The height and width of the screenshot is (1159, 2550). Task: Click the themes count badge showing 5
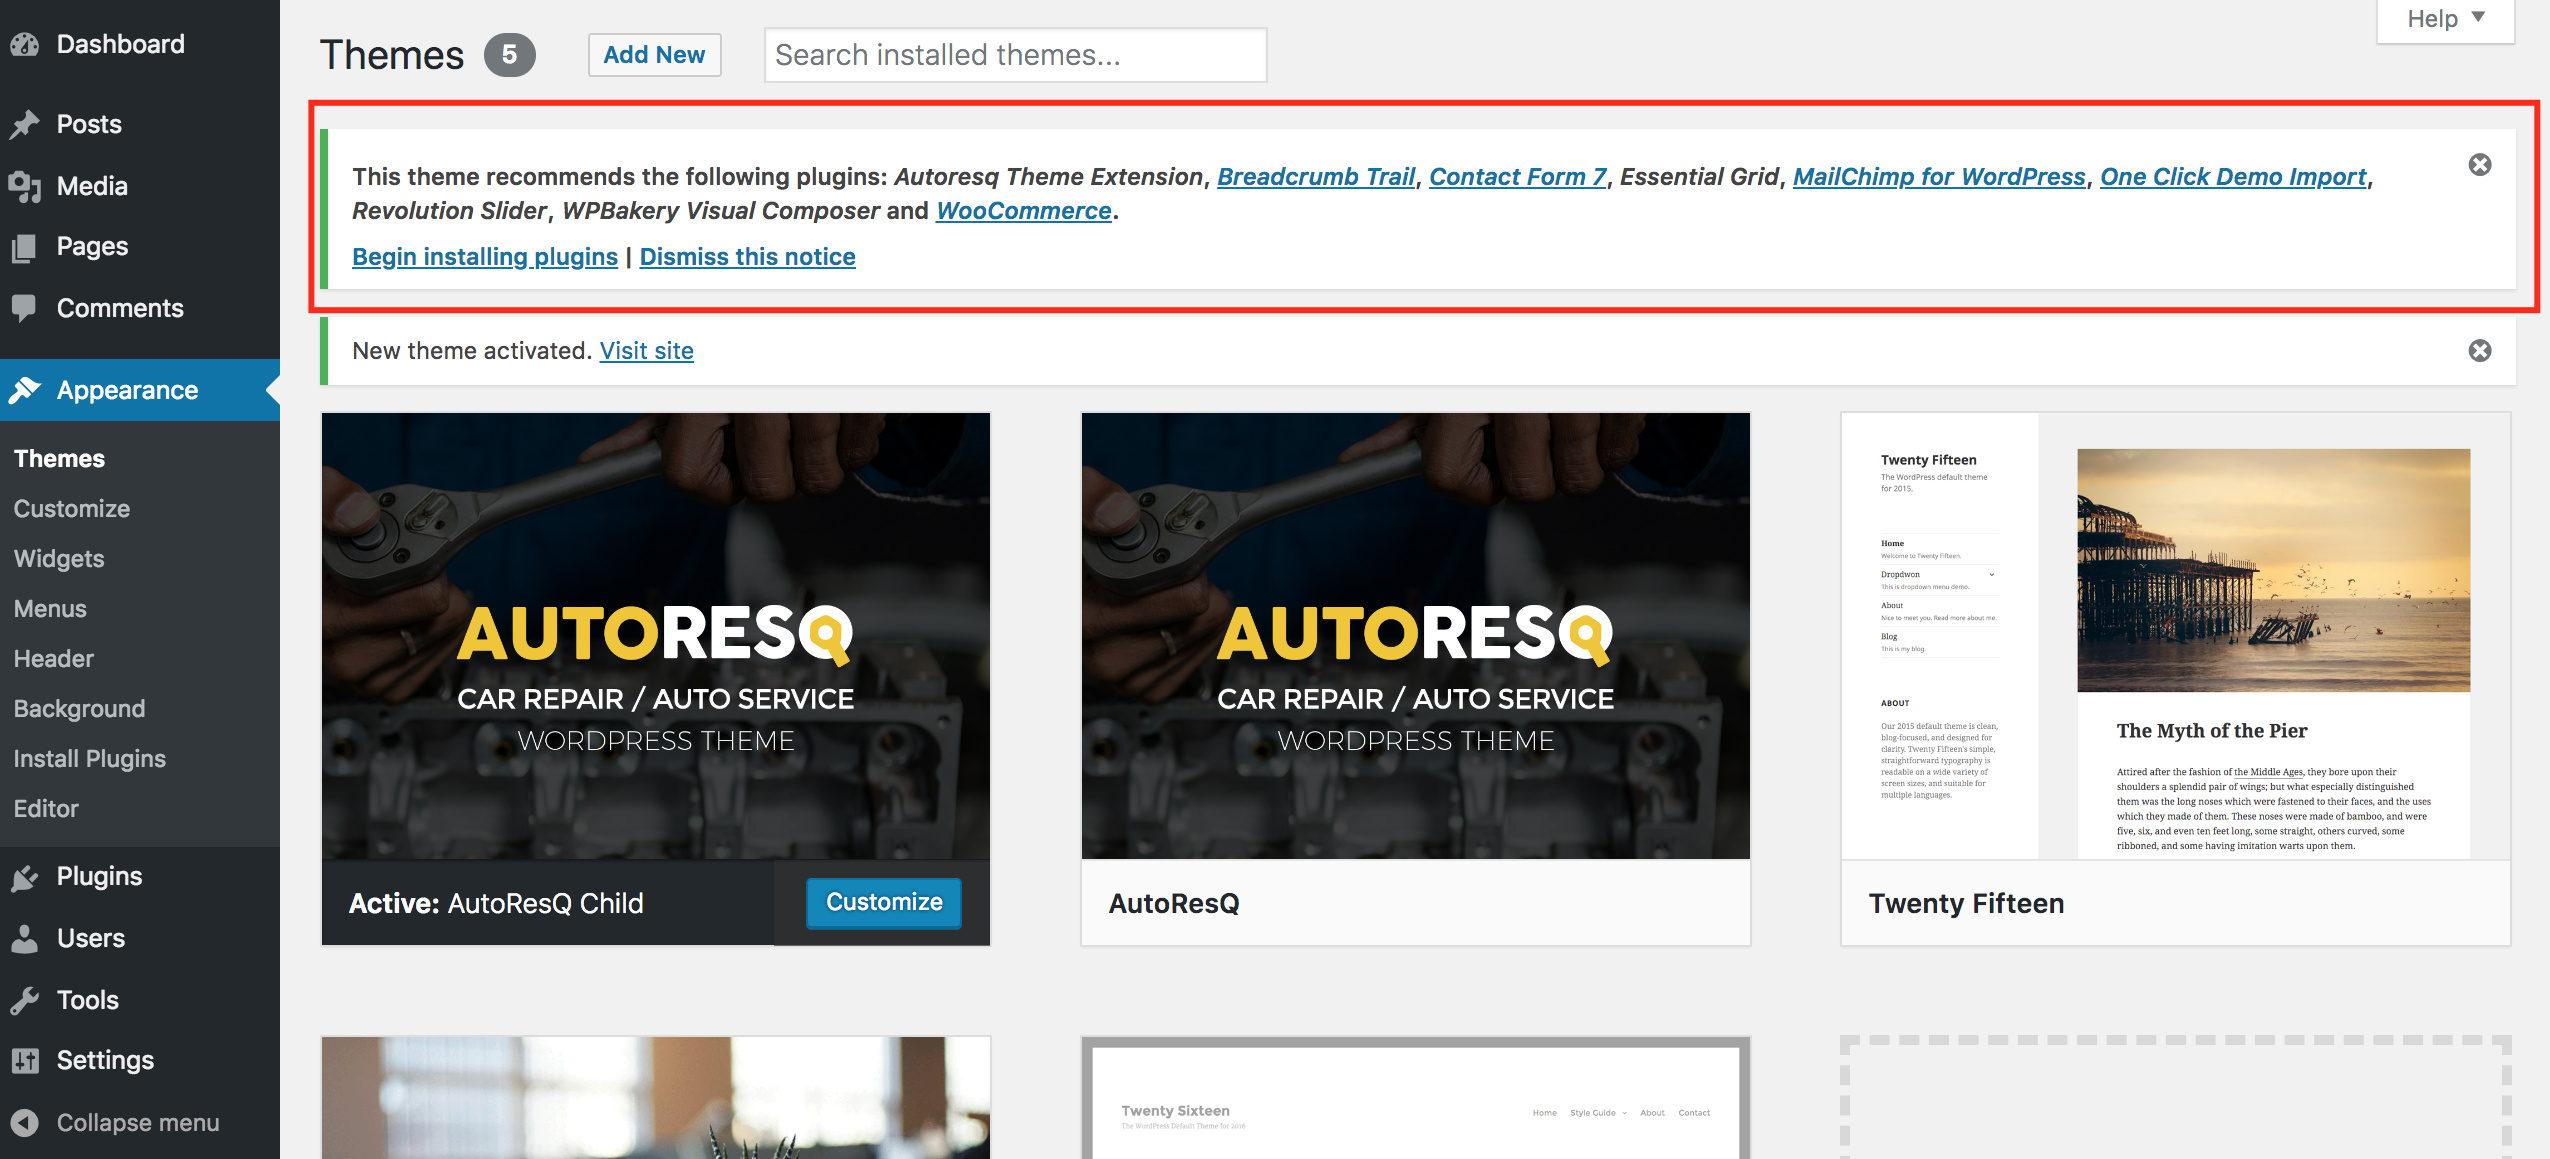[510, 55]
